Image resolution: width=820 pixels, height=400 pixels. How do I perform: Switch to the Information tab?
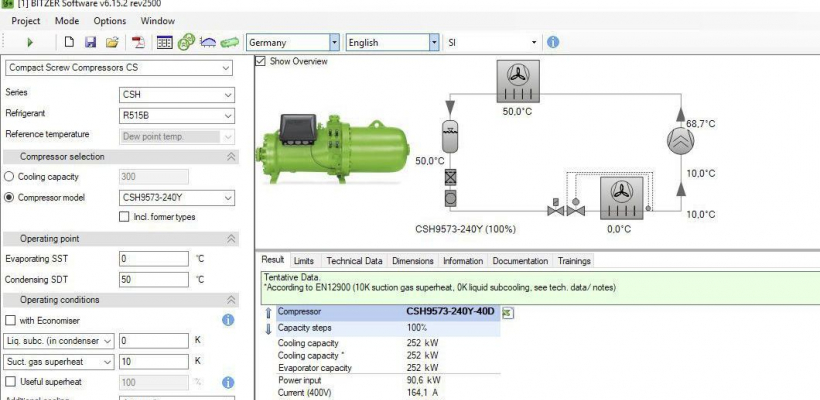[x=463, y=261]
